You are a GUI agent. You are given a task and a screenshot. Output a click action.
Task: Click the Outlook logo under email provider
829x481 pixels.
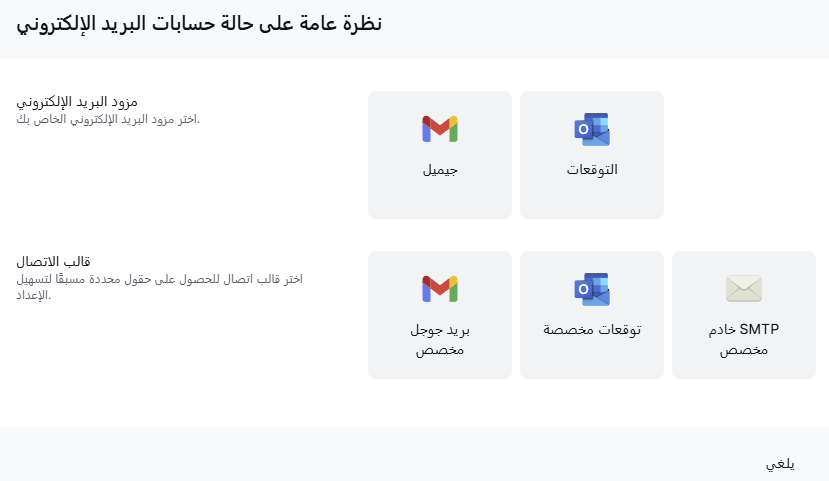pos(592,129)
